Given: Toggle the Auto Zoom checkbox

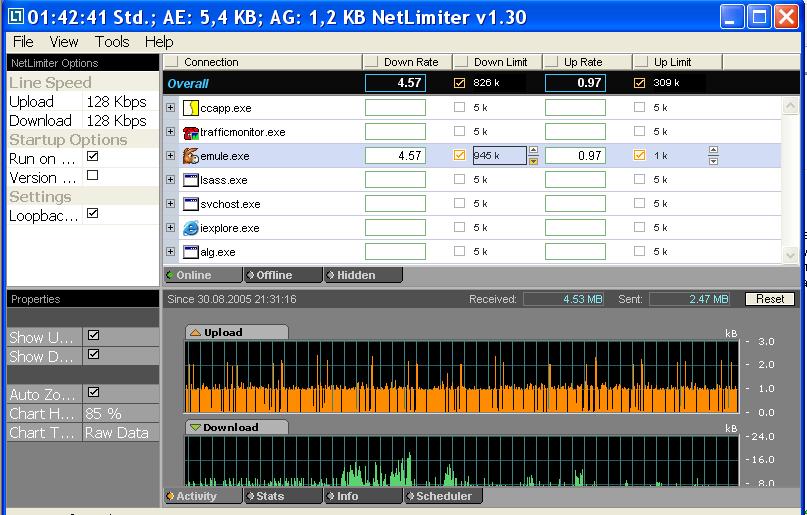Looking at the screenshot, I should coord(93,393).
